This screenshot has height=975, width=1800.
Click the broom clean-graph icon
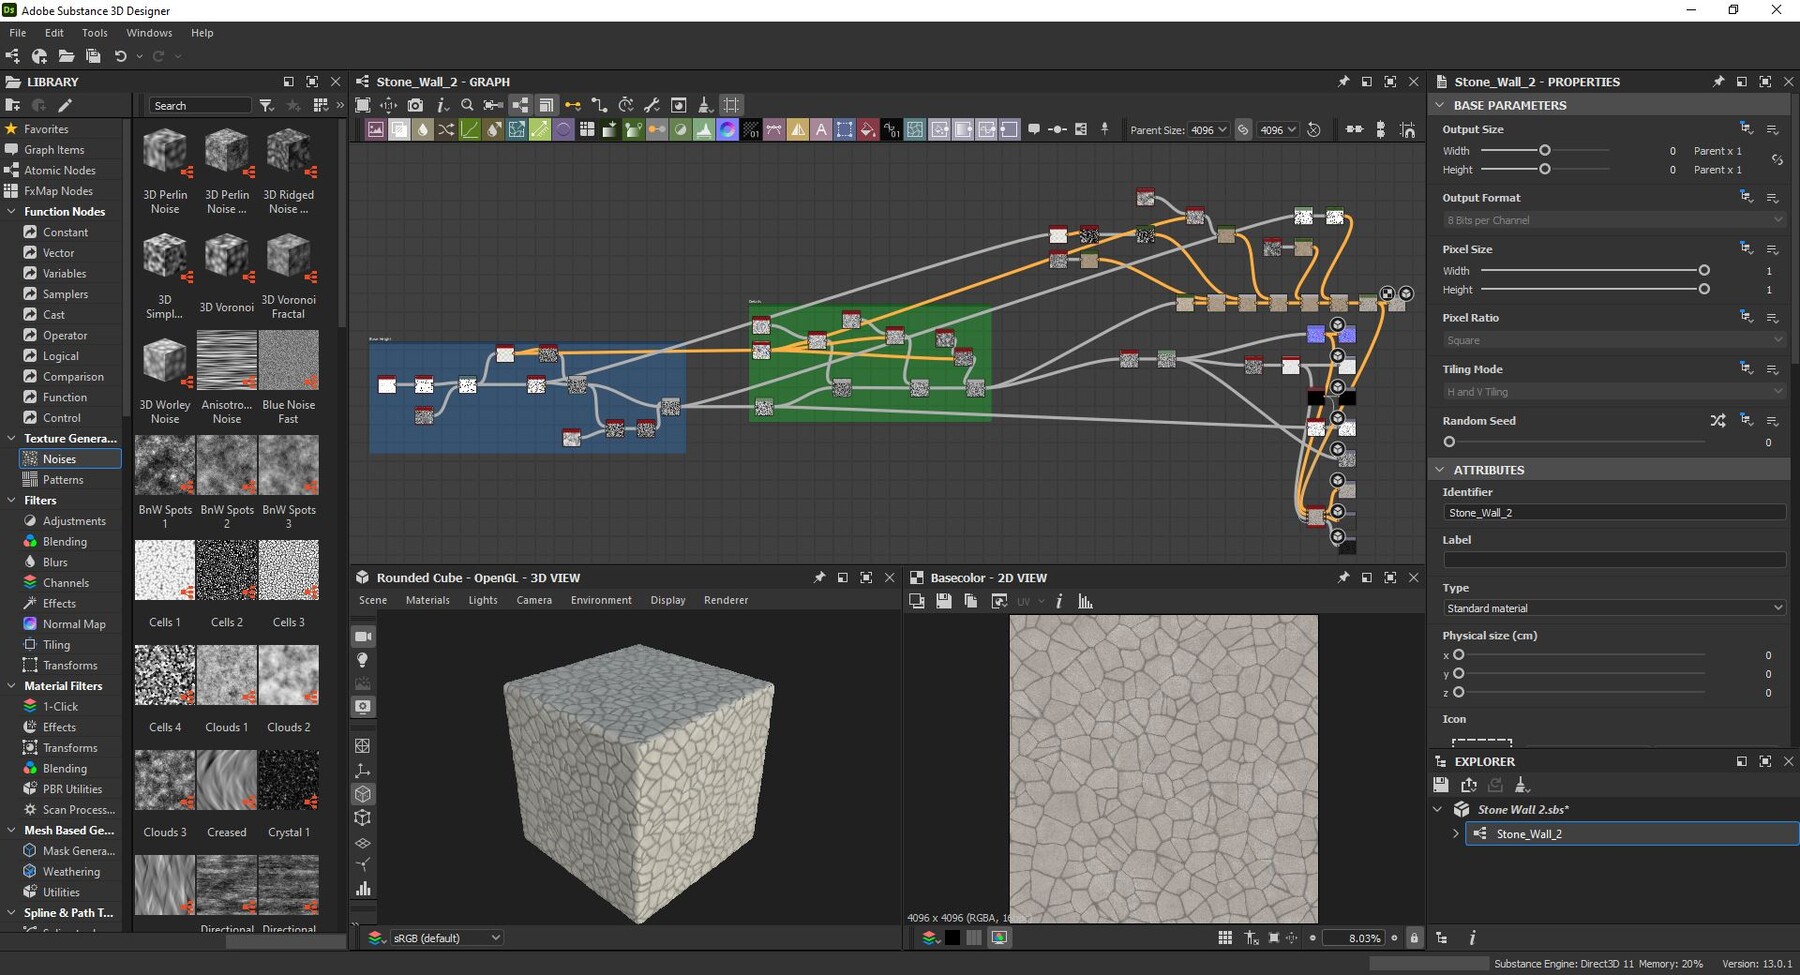[704, 105]
